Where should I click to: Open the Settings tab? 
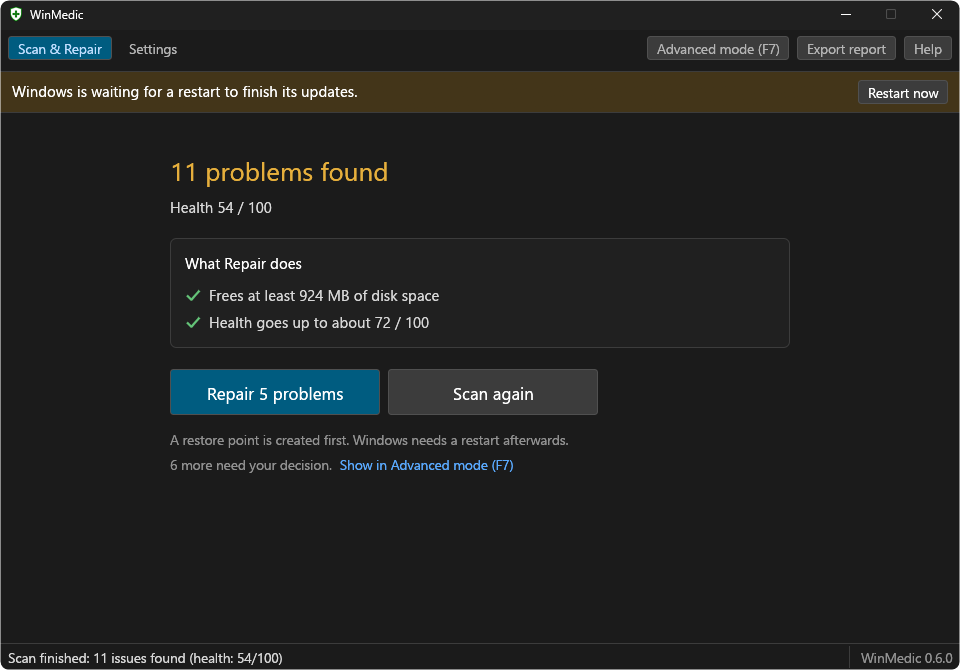[152, 49]
